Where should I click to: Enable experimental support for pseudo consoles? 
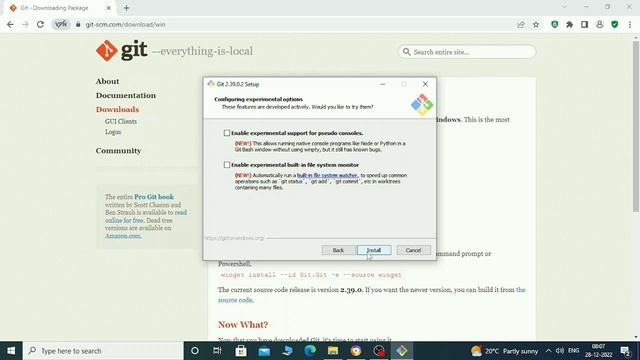[x=227, y=133]
